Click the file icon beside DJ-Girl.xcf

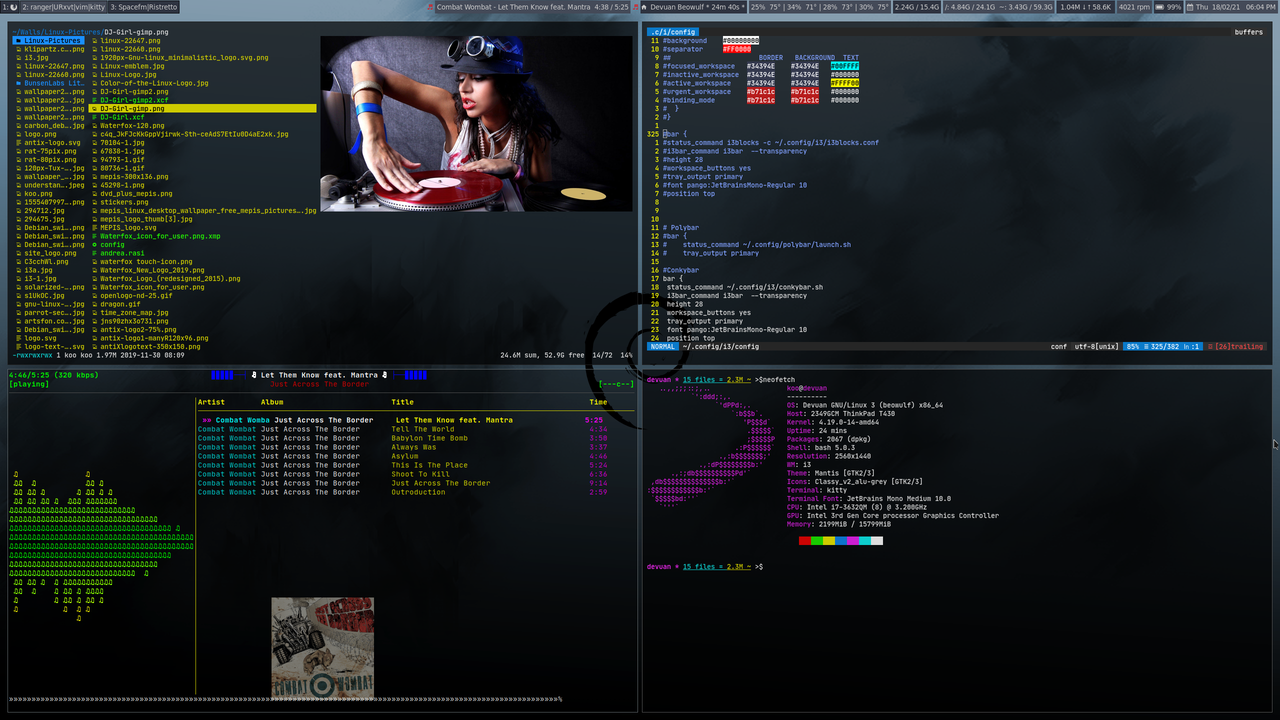94,117
